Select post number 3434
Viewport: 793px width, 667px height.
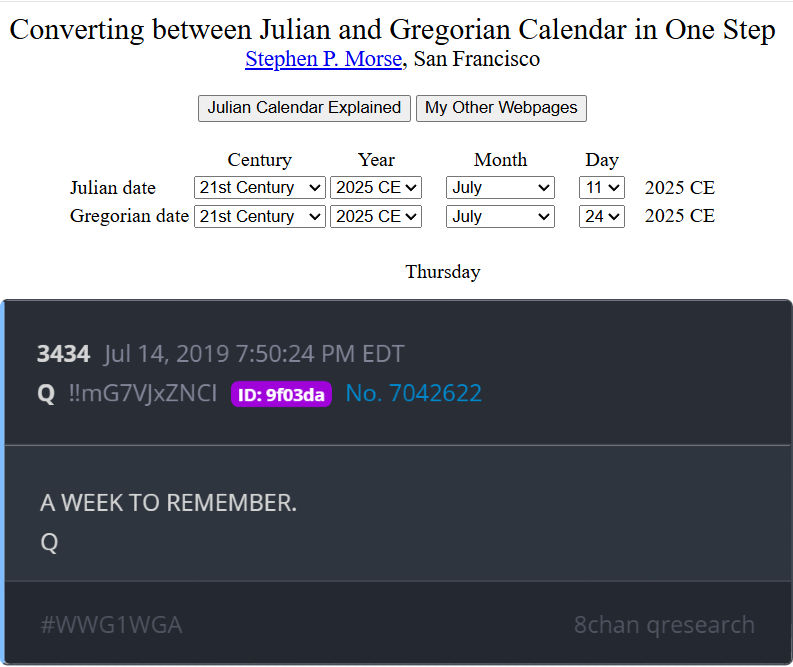pyautogui.click(x=63, y=354)
